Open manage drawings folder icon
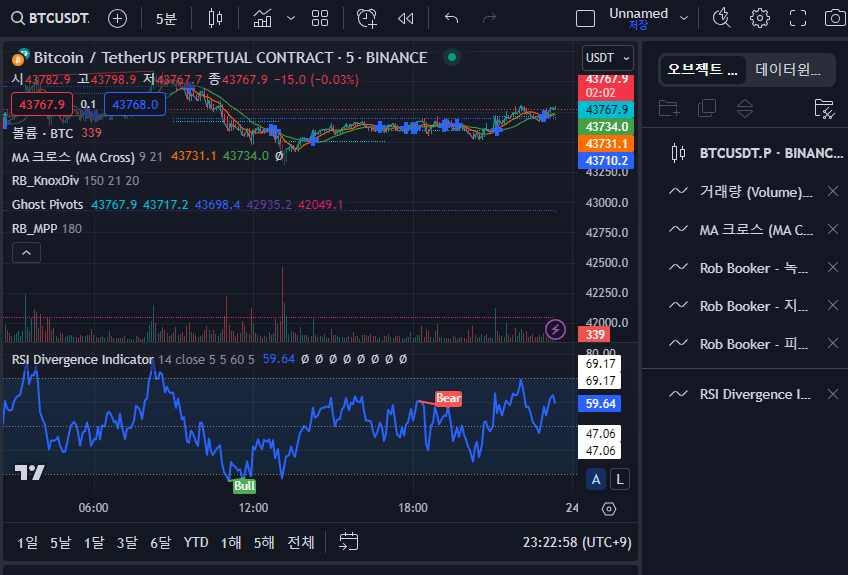Viewport: 848px width, 575px height. click(x=824, y=108)
